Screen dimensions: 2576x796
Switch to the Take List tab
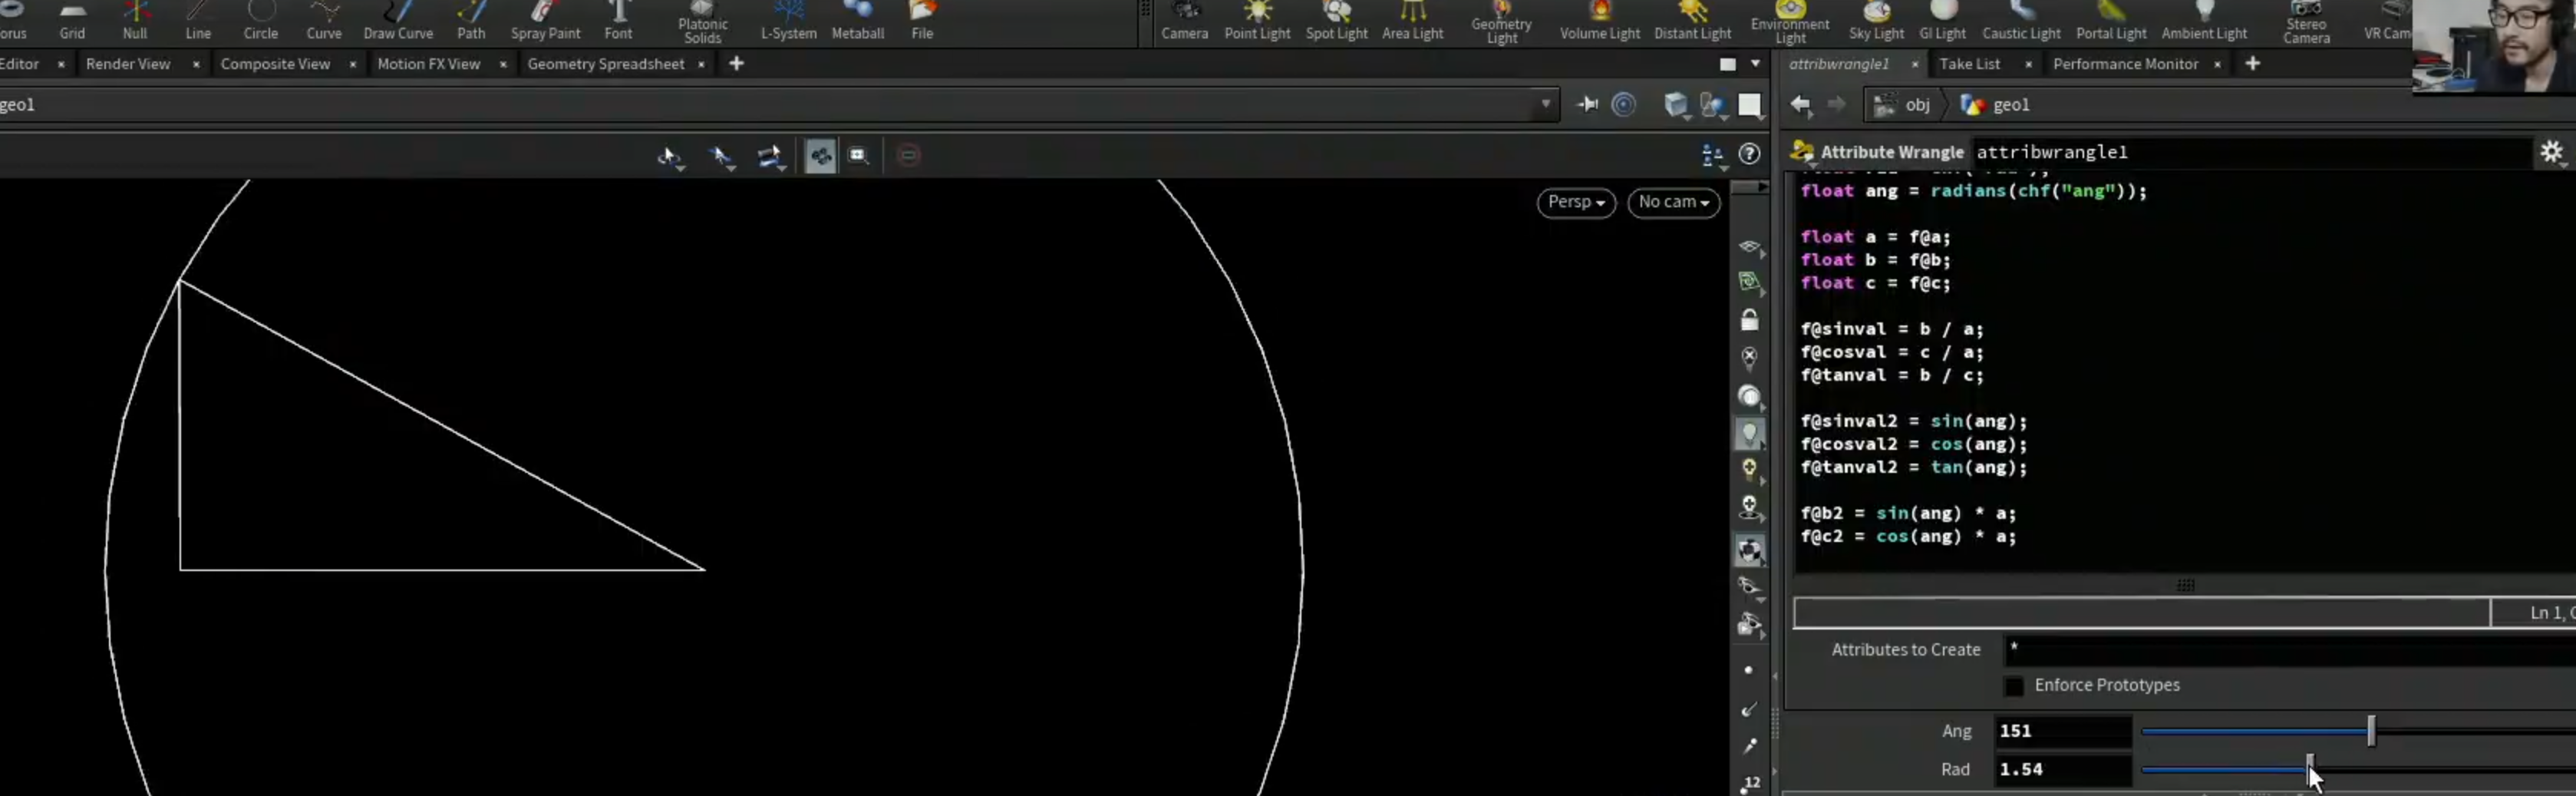(1969, 64)
